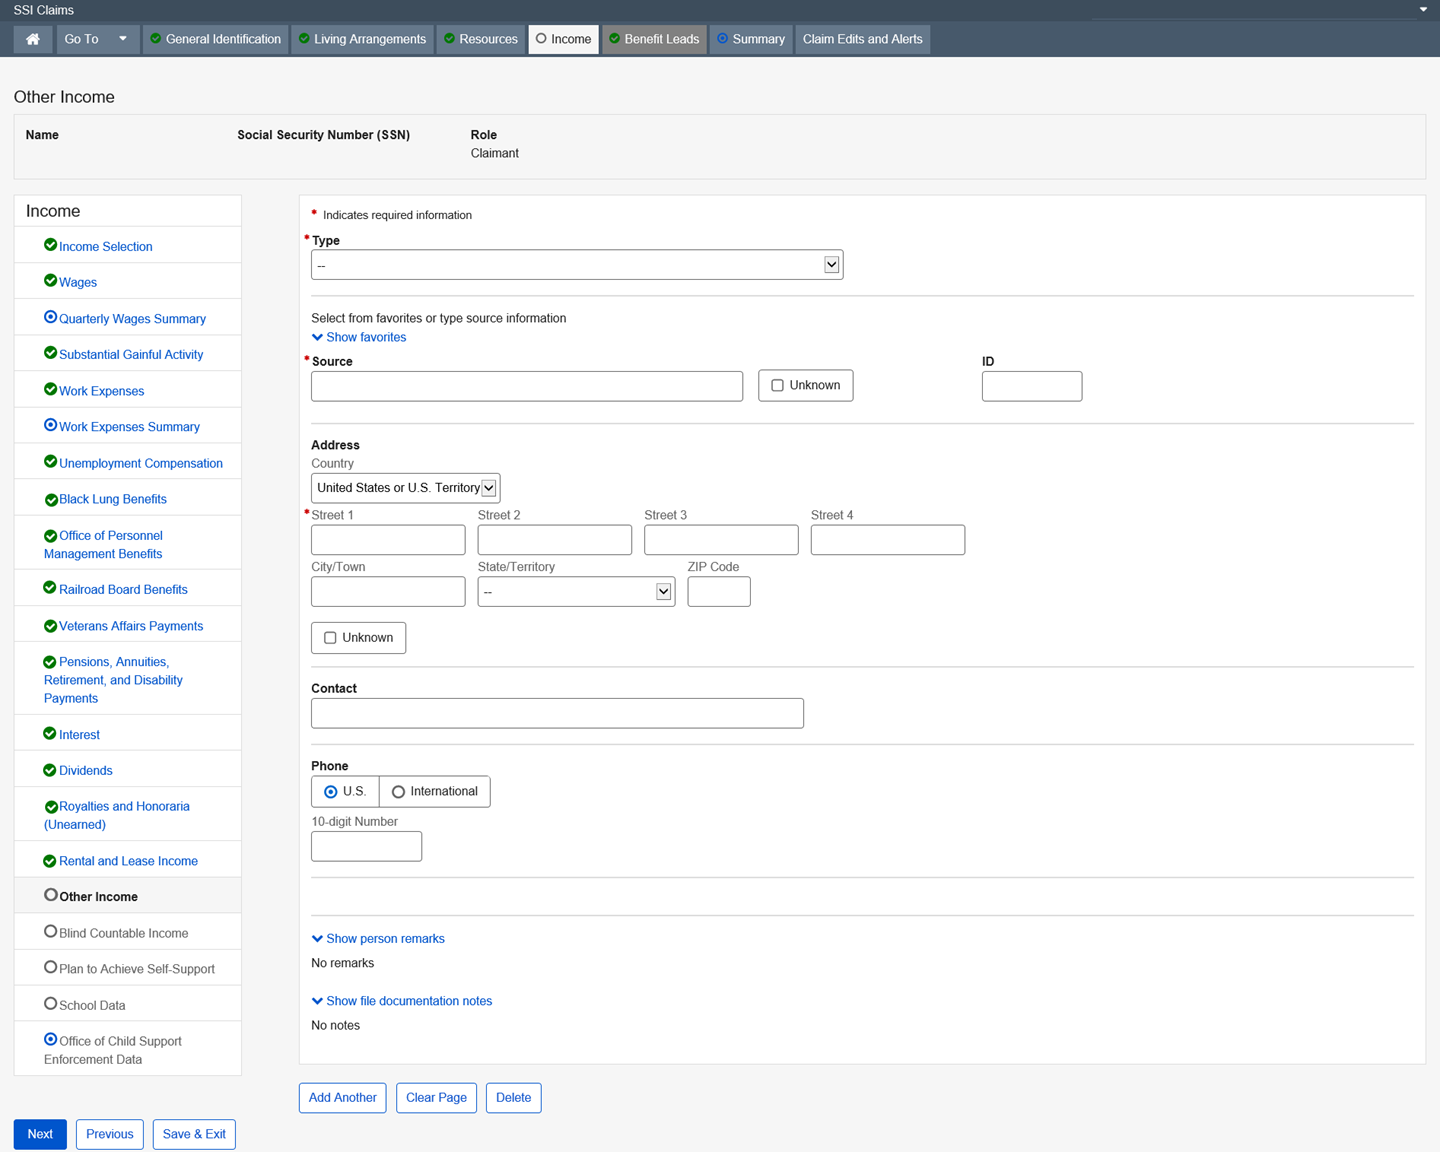The image size is (1440, 1152).
Task: Click status icon beside School Data
Action: coord(50,1003)
